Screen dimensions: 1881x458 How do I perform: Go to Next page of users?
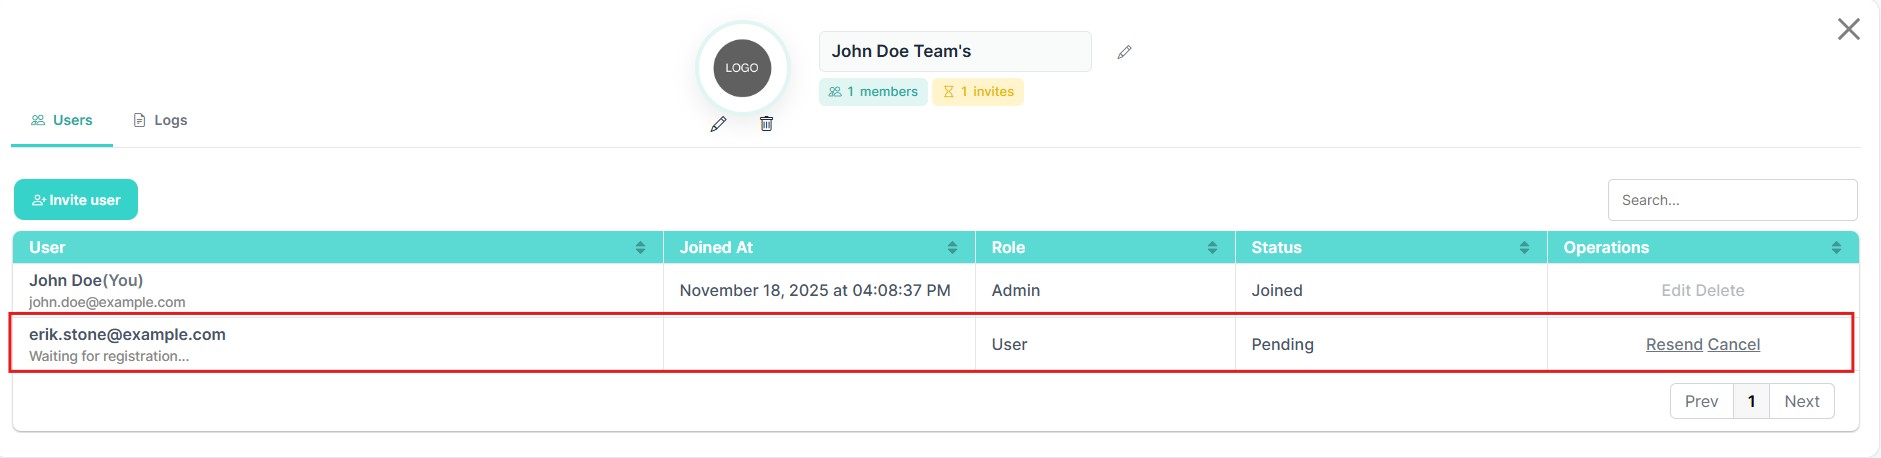pyautogui.click(x=1801, y=401)
